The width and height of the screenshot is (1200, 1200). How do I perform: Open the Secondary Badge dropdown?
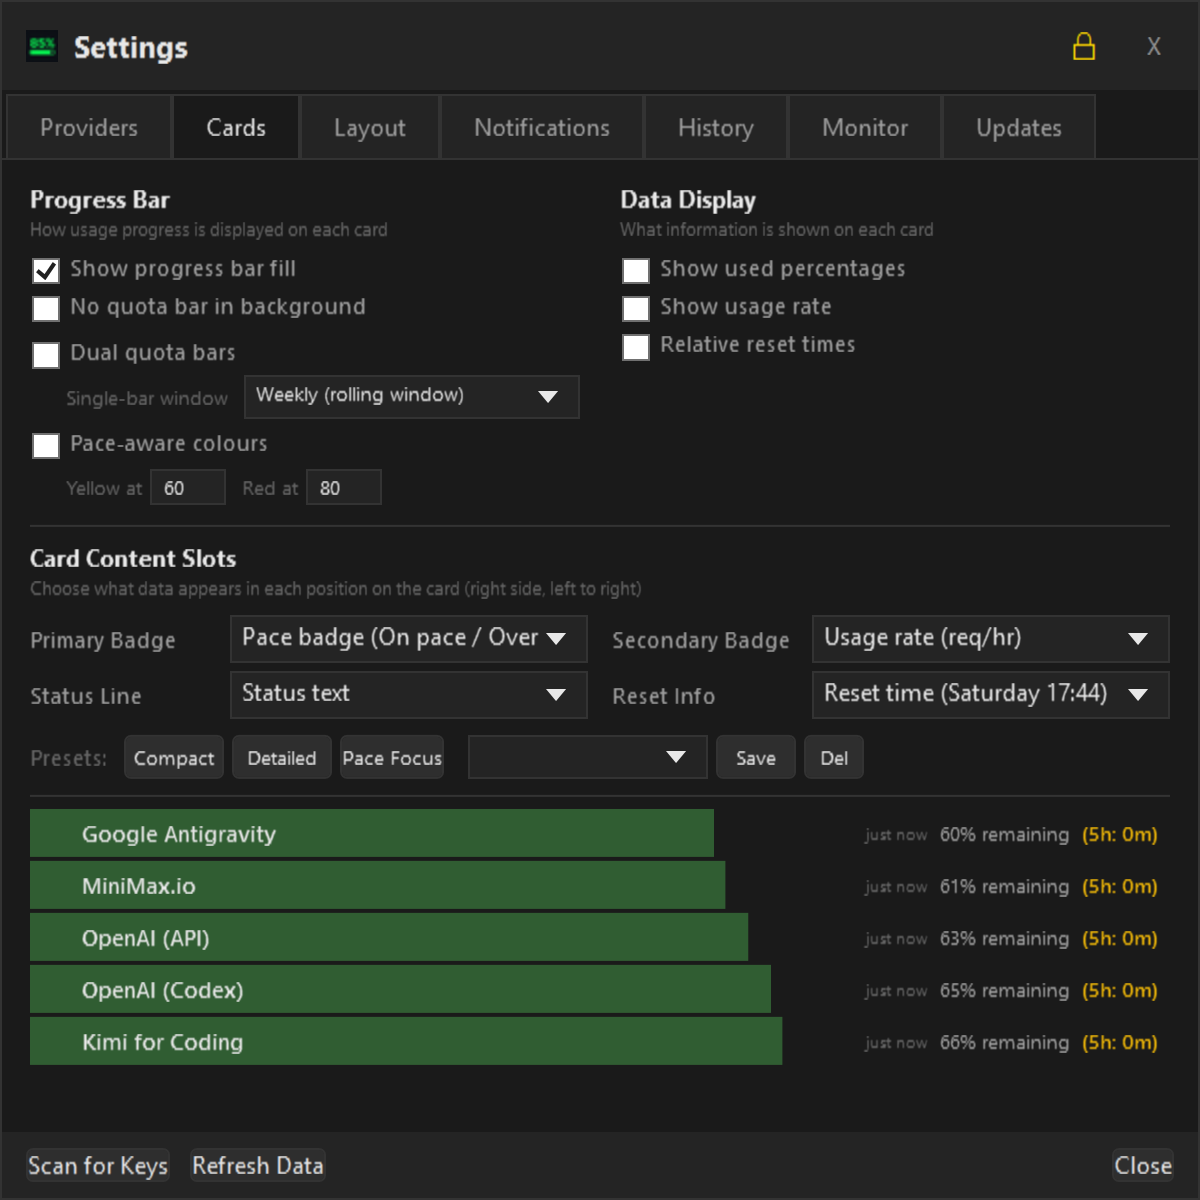[x=990, y=638]
